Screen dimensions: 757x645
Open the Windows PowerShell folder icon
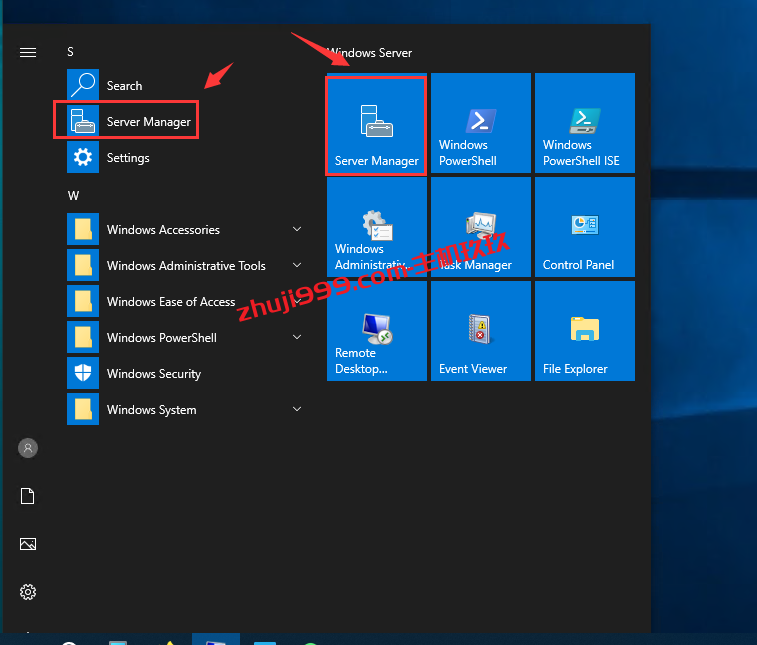click(x=83, y=337)
